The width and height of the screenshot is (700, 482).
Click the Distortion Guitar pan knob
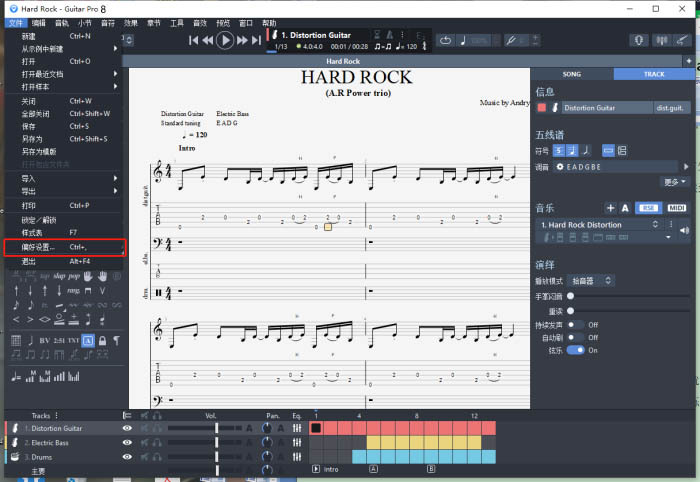point(266,428)
